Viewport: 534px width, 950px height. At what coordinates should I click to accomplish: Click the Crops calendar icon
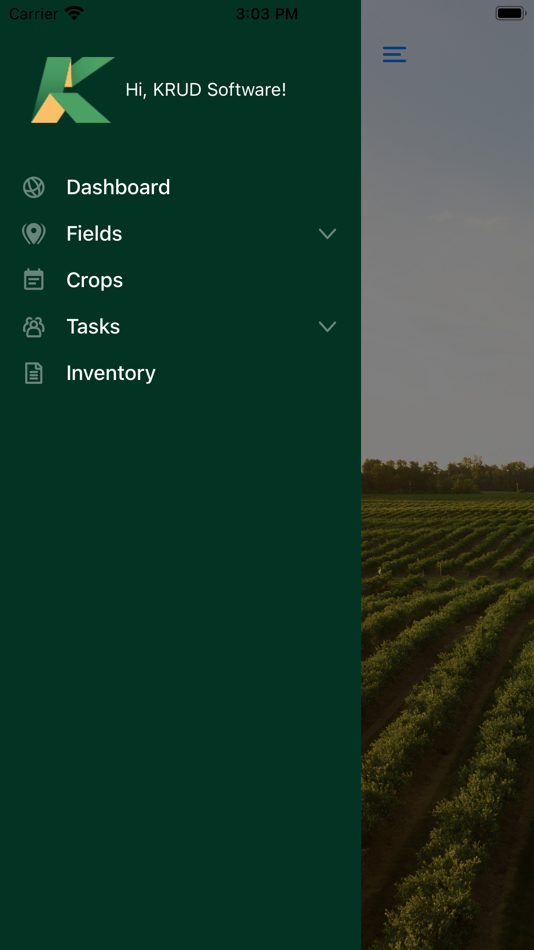pyautogui.click(x=34, y=280)
